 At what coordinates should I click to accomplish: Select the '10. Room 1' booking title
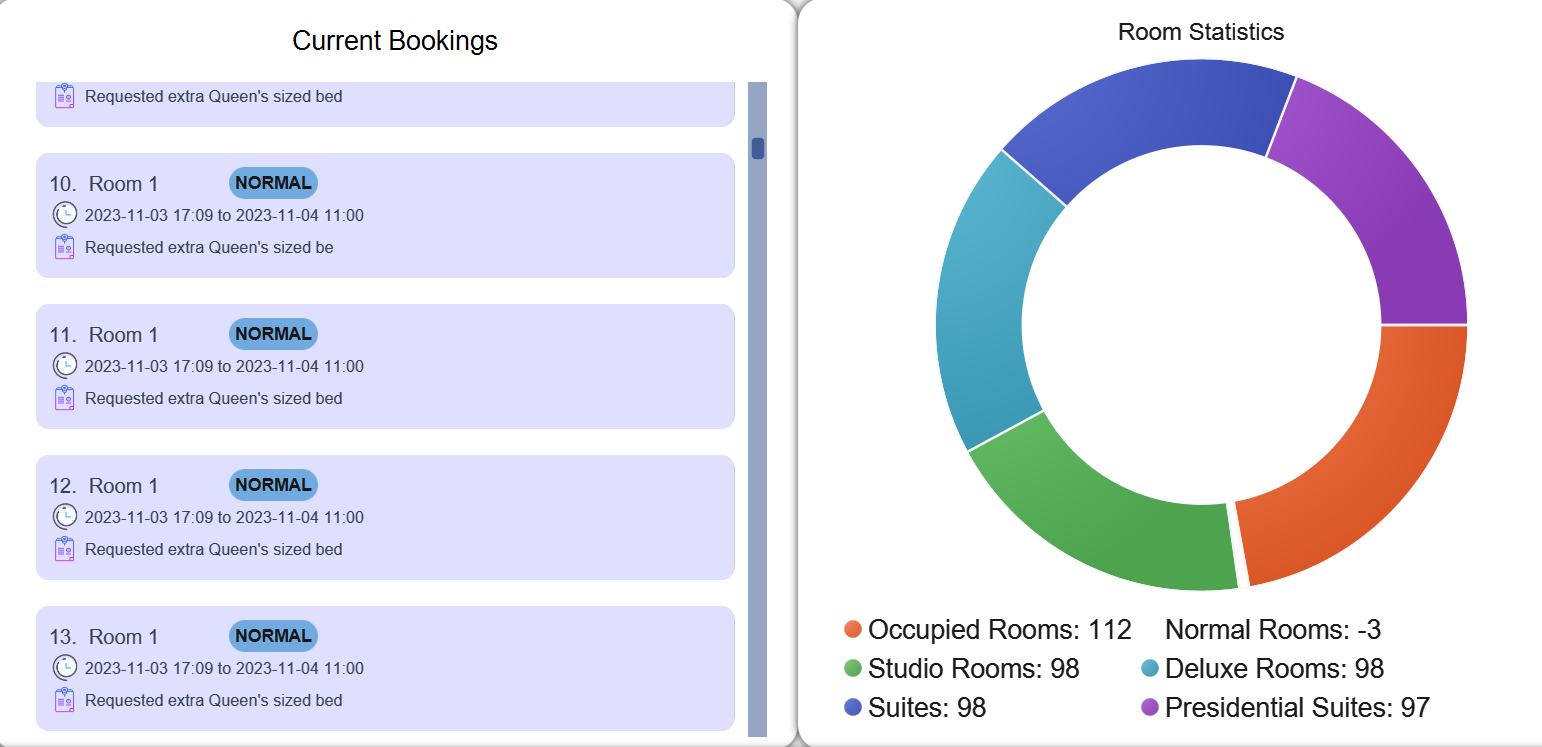(104, 184)
